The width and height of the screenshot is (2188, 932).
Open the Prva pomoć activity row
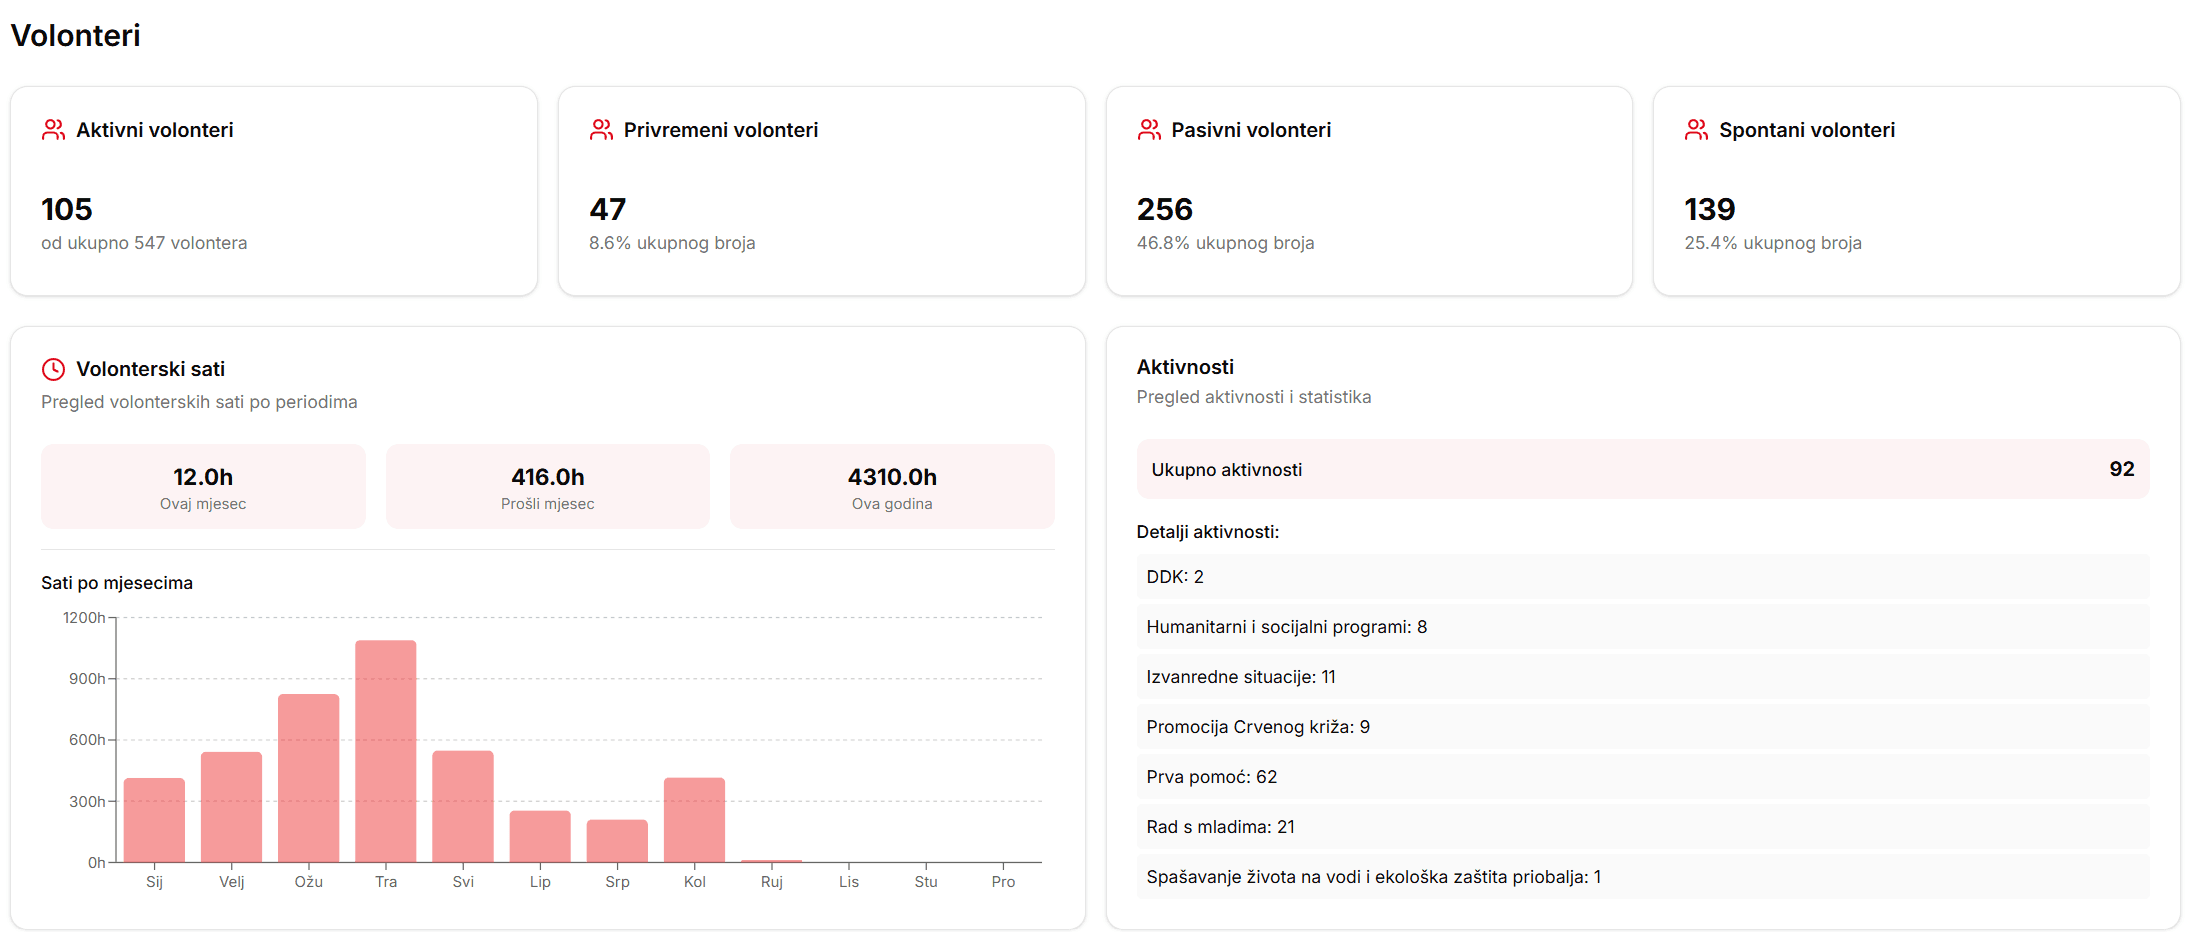(x=1642, y=777)
